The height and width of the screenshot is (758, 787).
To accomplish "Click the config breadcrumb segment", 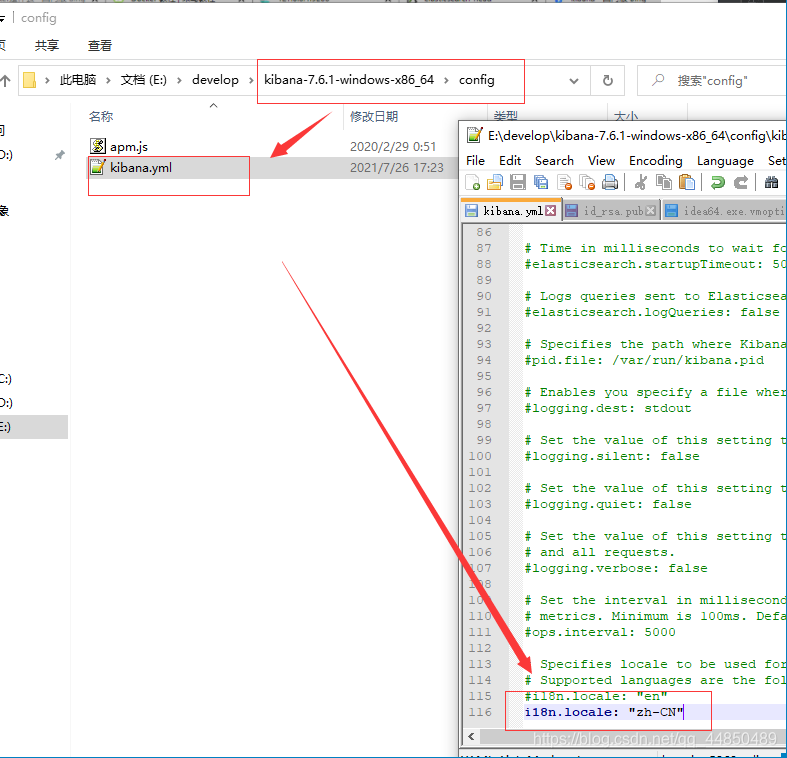I will coord(477,80).
